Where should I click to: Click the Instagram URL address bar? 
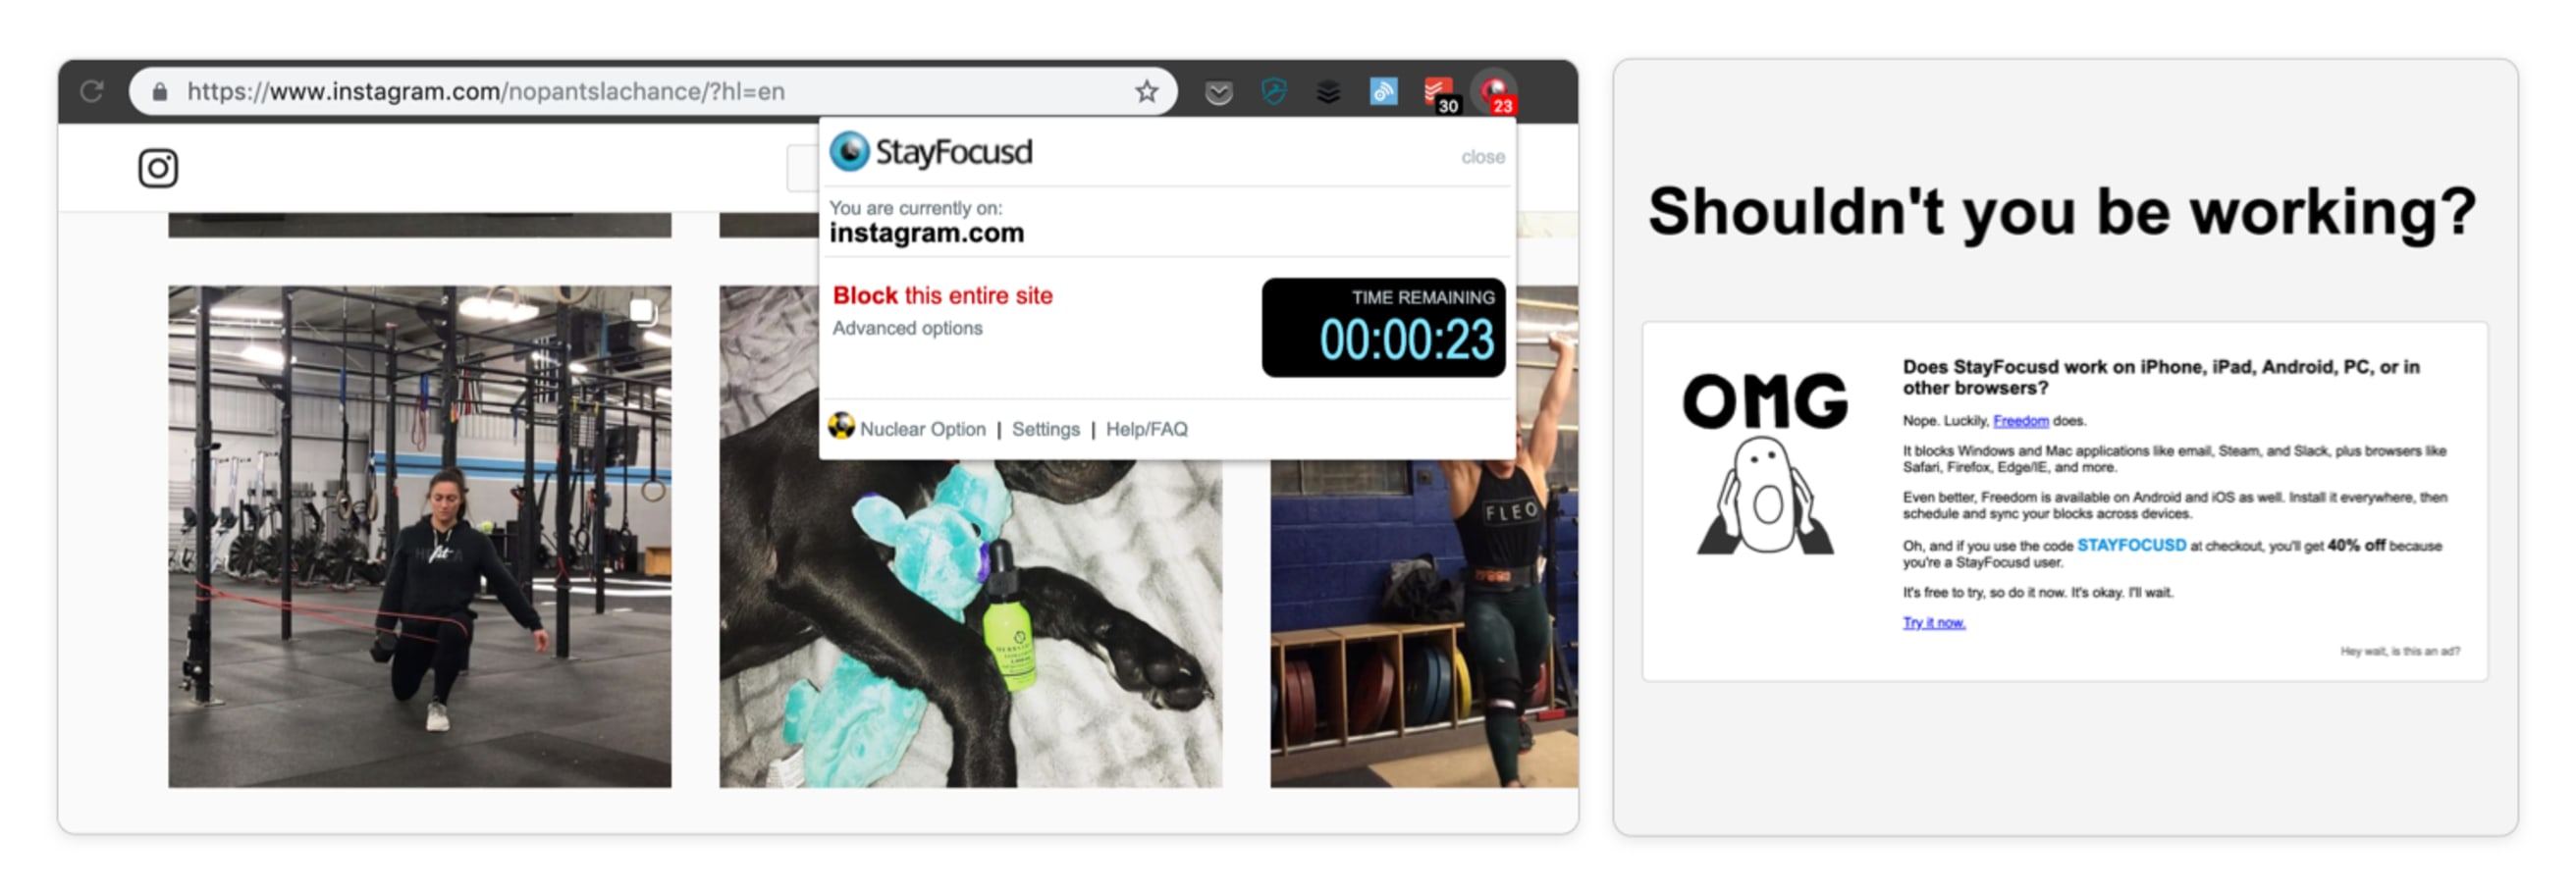click(652, 92)
